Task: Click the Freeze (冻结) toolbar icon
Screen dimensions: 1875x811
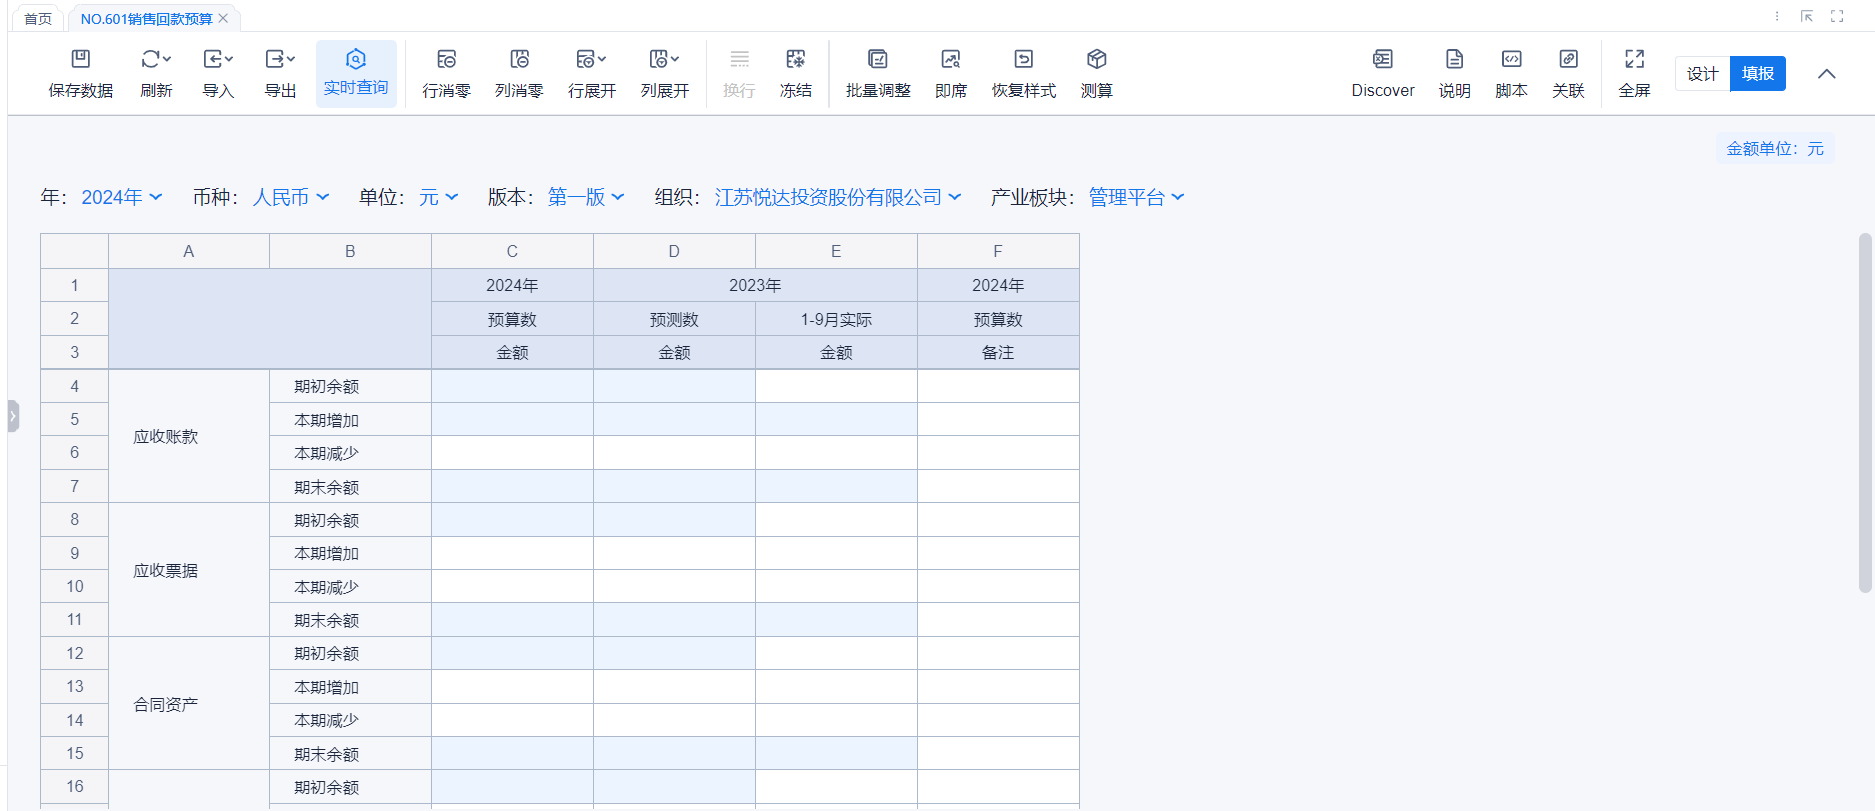Action: (796, 60)
